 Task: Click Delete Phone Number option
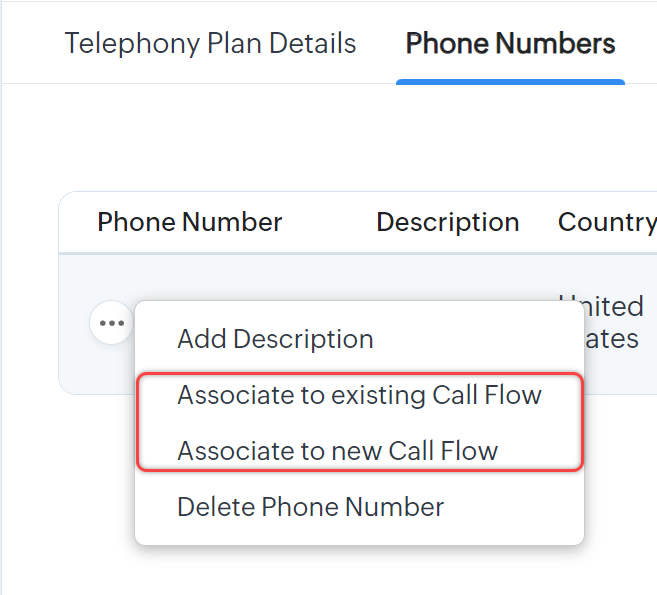pos(310,507)
